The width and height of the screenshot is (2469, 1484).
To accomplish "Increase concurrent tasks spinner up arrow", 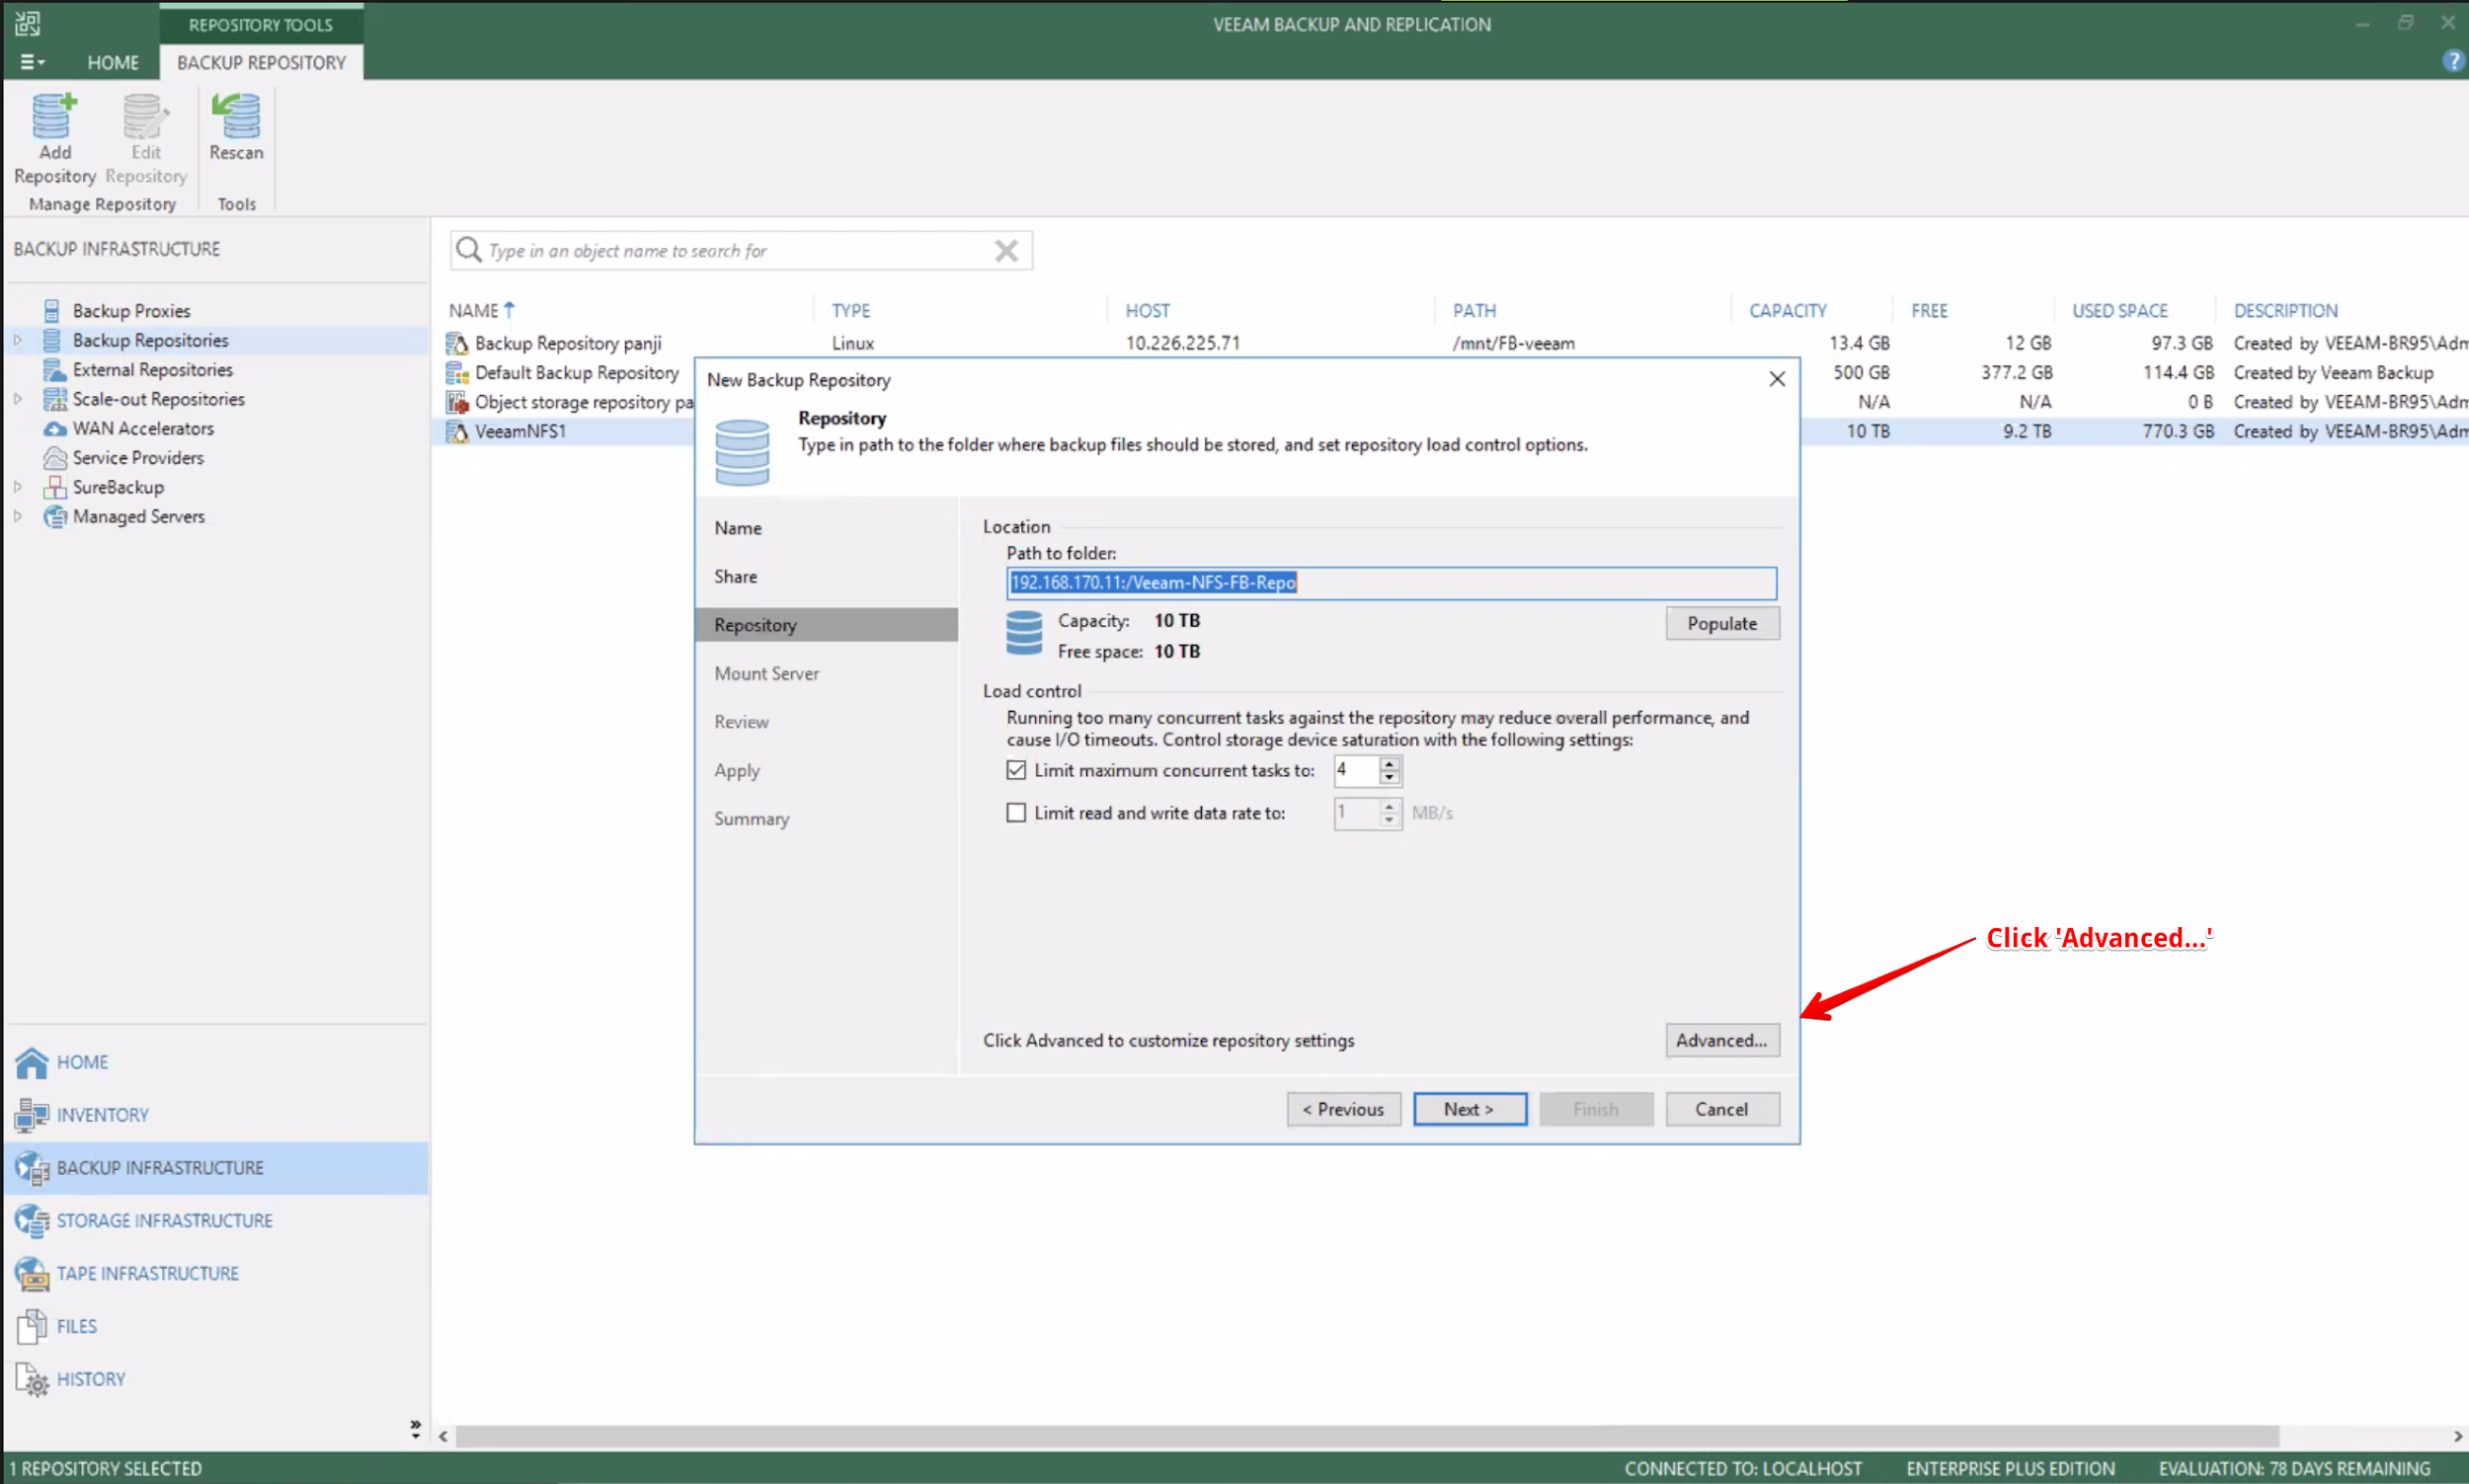I will (1389, 764).
